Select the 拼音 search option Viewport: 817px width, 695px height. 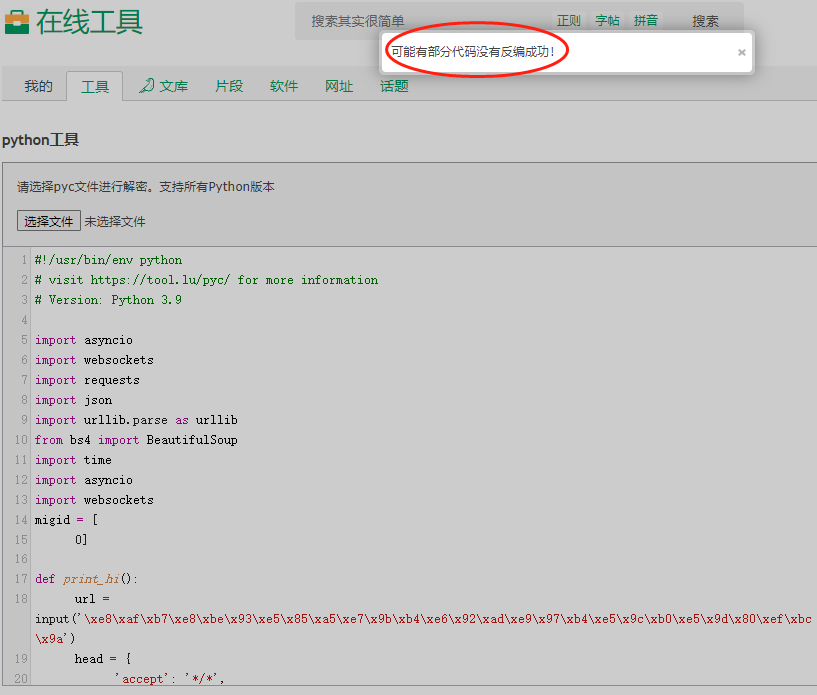646,21
